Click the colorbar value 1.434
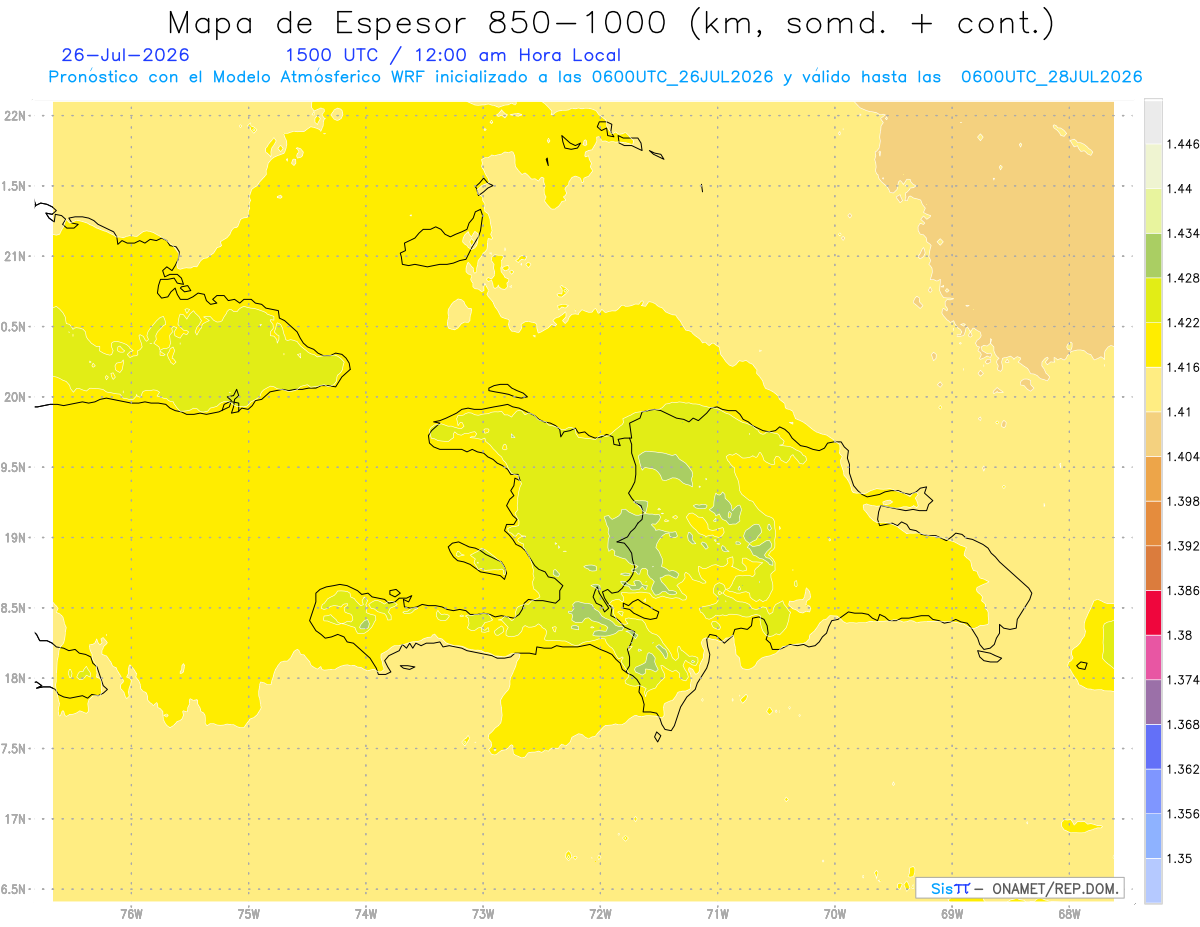The height and width of the screenshot is (927, 1200). [1184, 233]
